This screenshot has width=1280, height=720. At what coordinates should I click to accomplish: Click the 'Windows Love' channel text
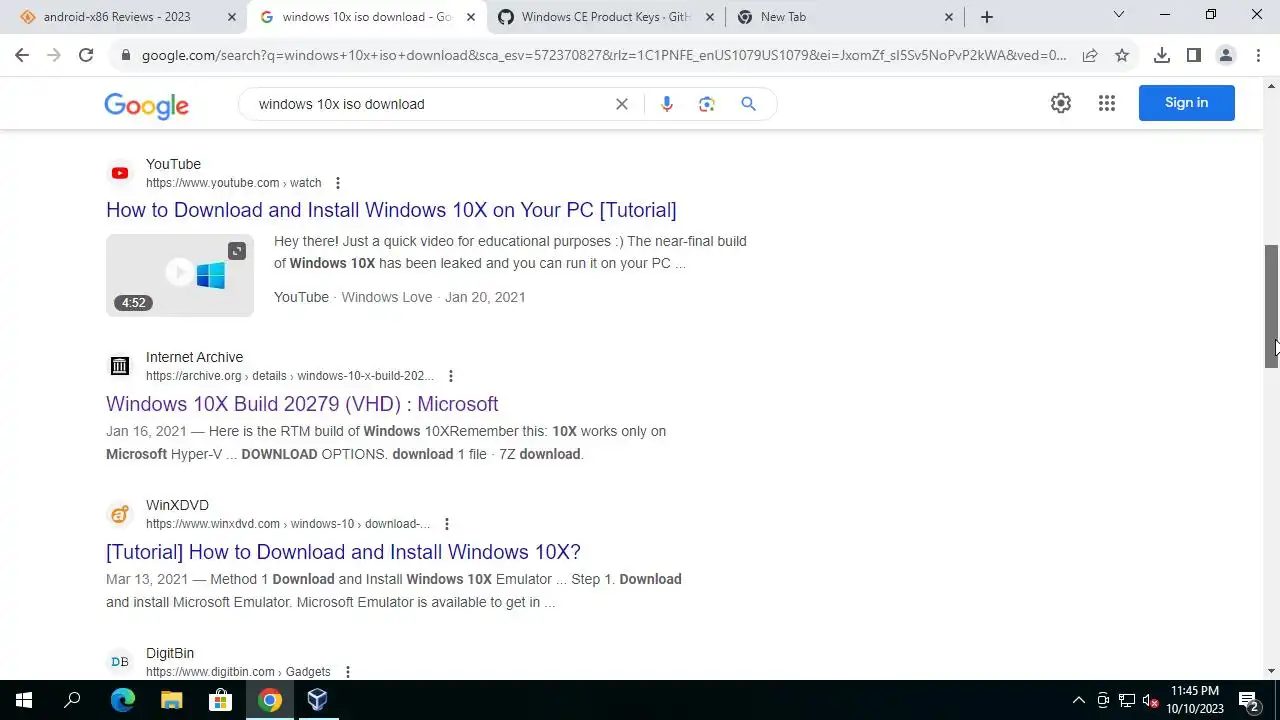pos(387,297)
